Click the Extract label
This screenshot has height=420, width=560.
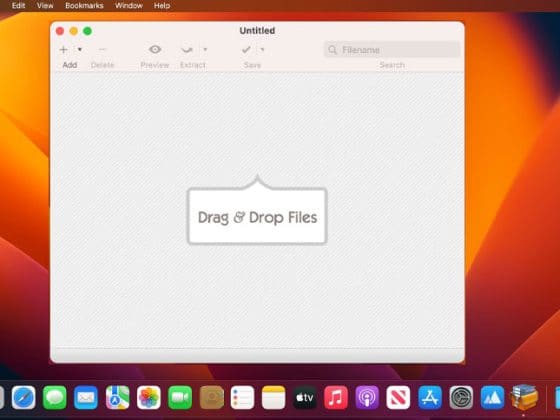[193, 65]
